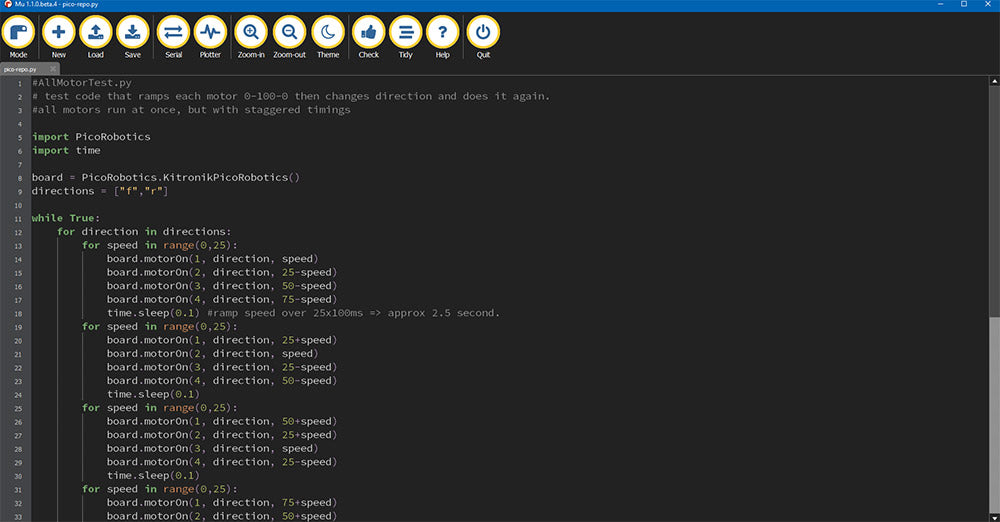This screenshot has height=522, width=1000.
Task: Maximize the Mu editor window
Action: [964, 5]
